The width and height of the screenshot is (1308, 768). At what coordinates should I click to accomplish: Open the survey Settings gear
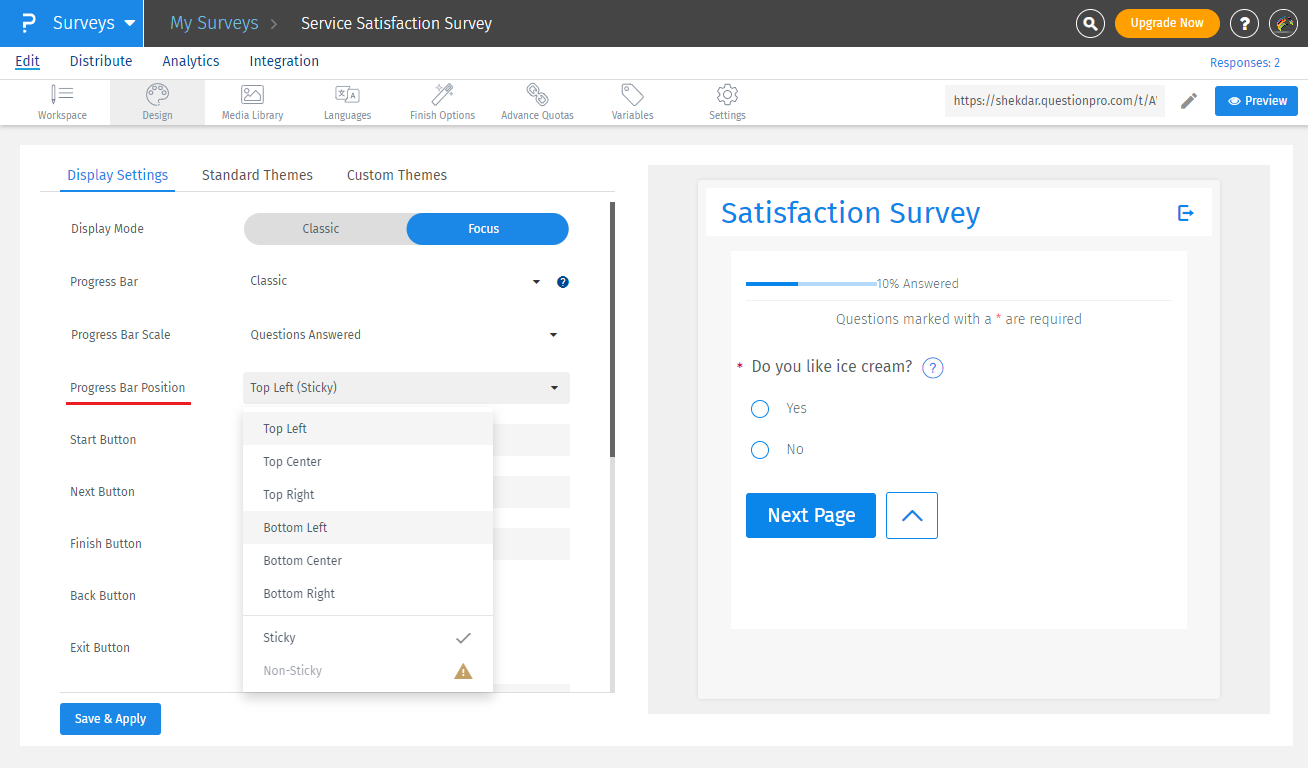point(727,100)
